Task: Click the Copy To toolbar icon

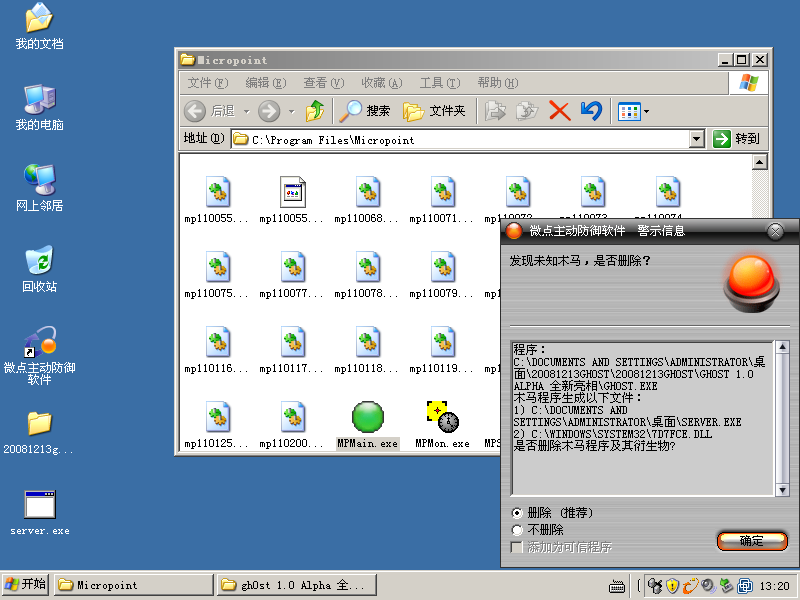Action: pyautogui.click(x=527, y=111)
